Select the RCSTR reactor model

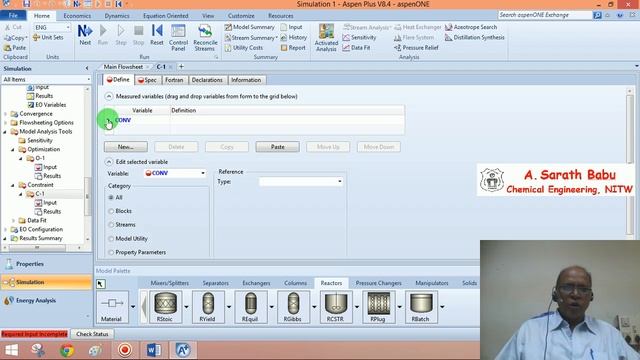point(336,307)
